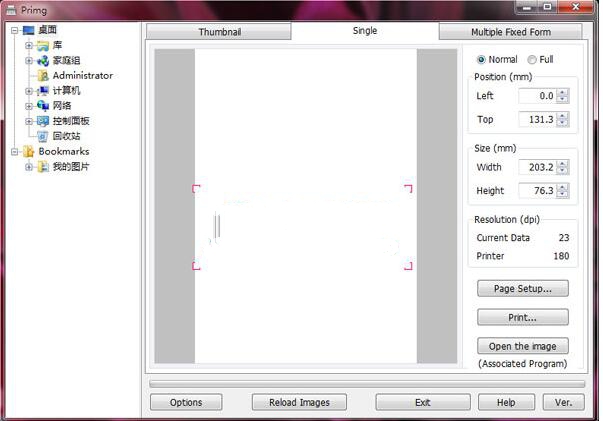The width and height of the screenshot is (603, 421).
Task: Minimize the Primg window
Action: pyautogui.click(x=527, y=7)
